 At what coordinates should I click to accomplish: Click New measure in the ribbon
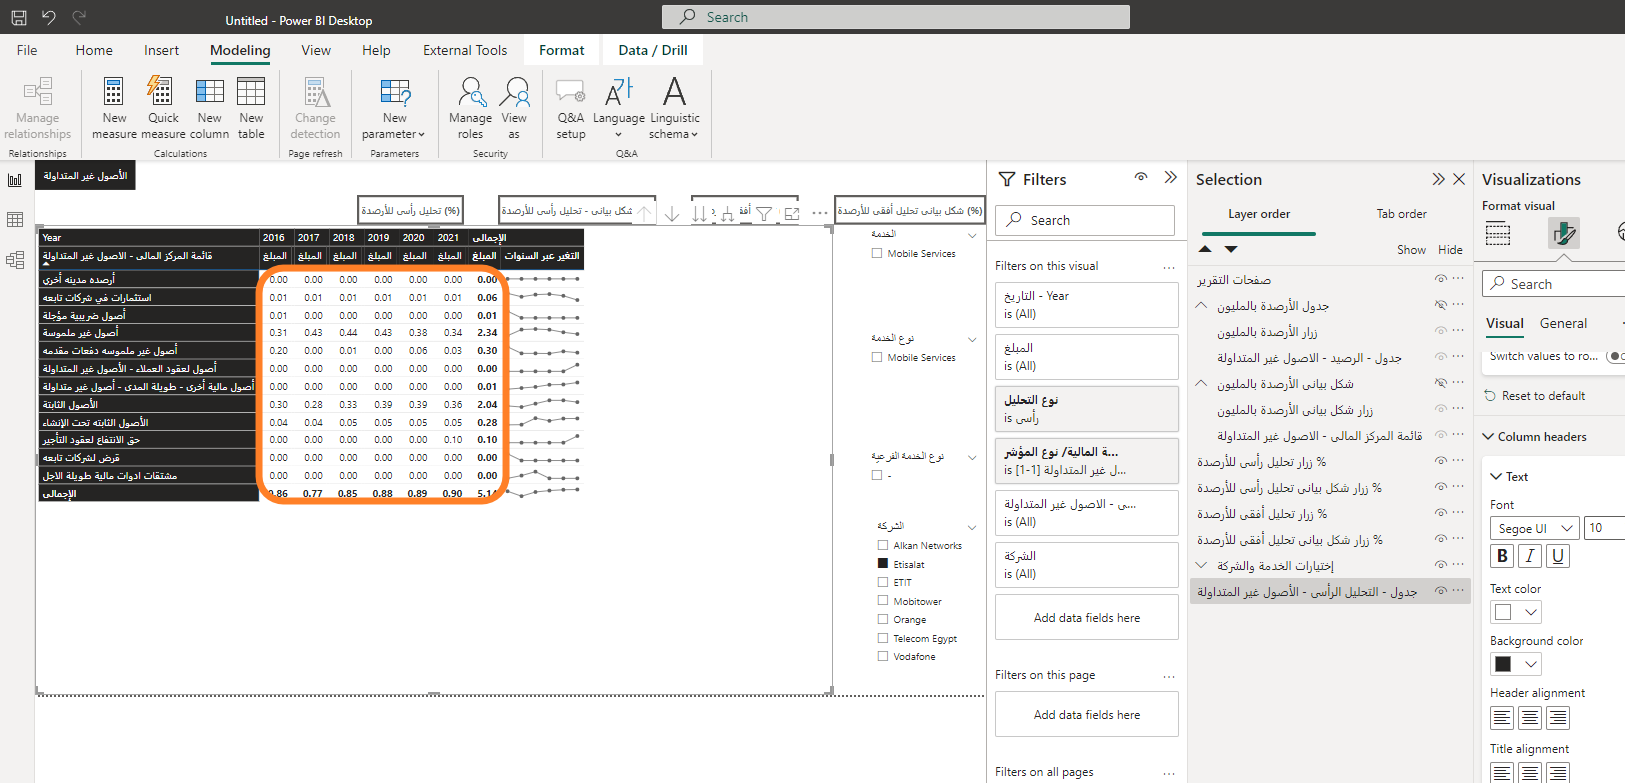114,108
